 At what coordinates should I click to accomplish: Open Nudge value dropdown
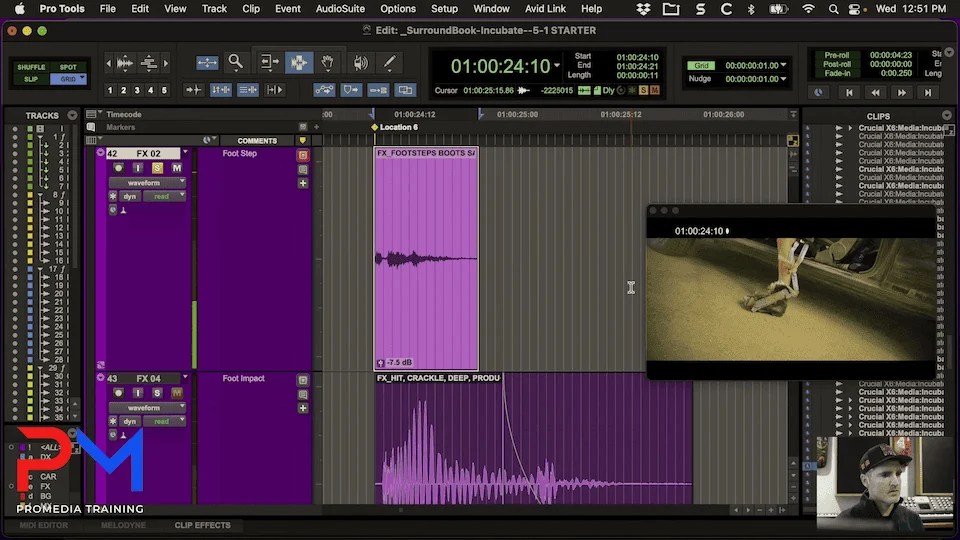[783, 79]
